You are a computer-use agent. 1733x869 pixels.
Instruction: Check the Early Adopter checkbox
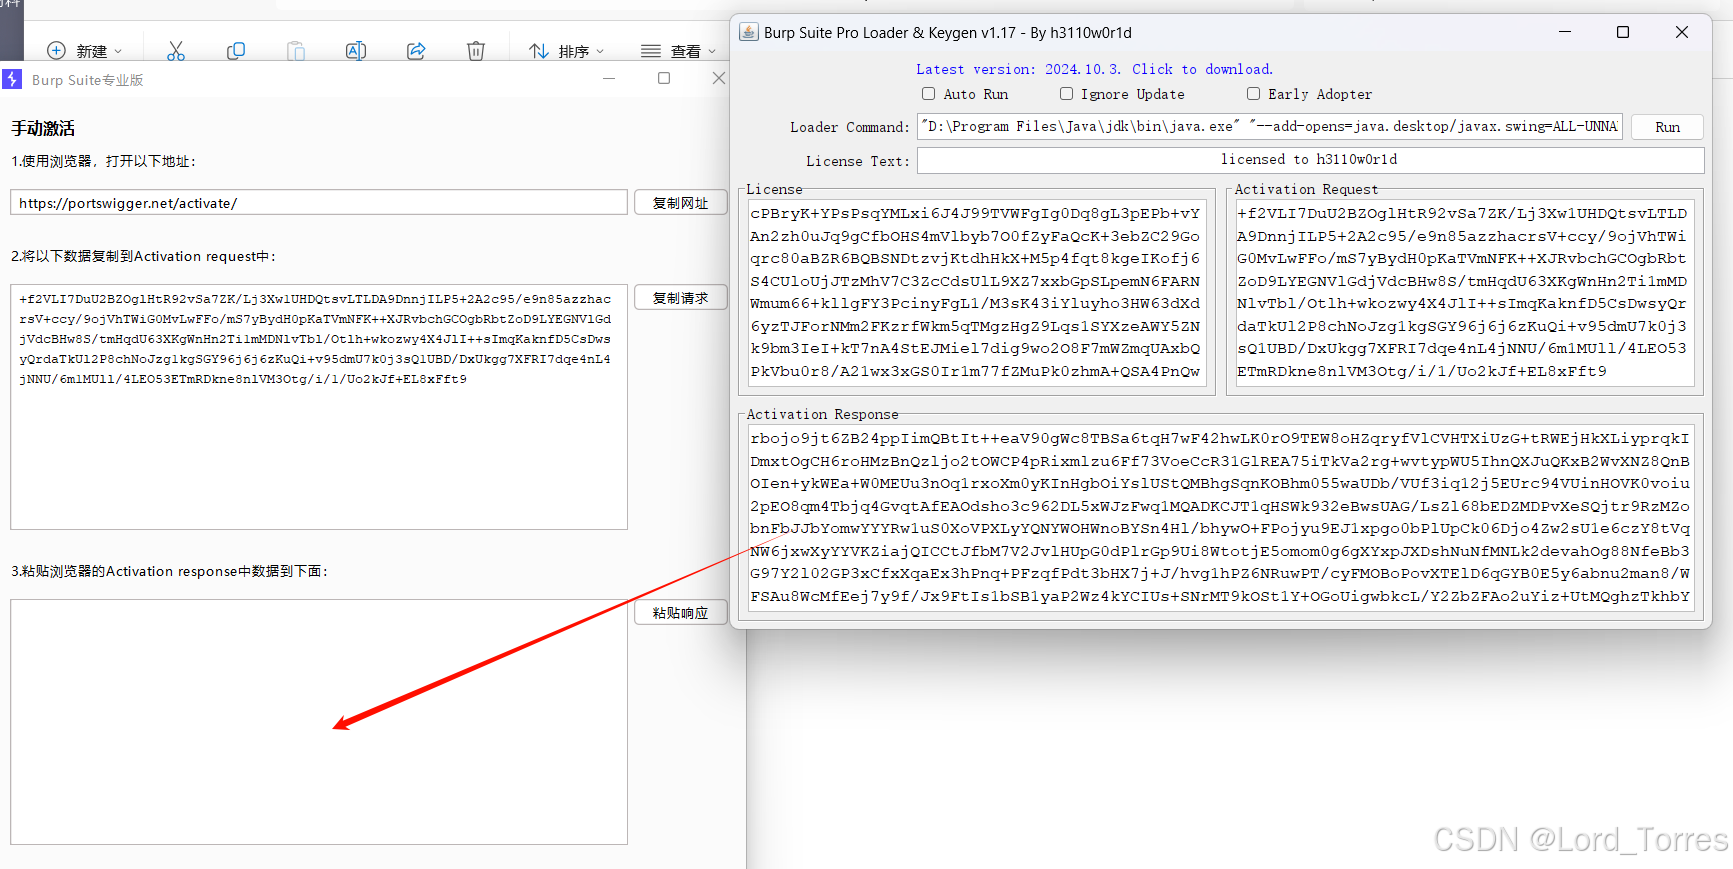pos(1253,94)
